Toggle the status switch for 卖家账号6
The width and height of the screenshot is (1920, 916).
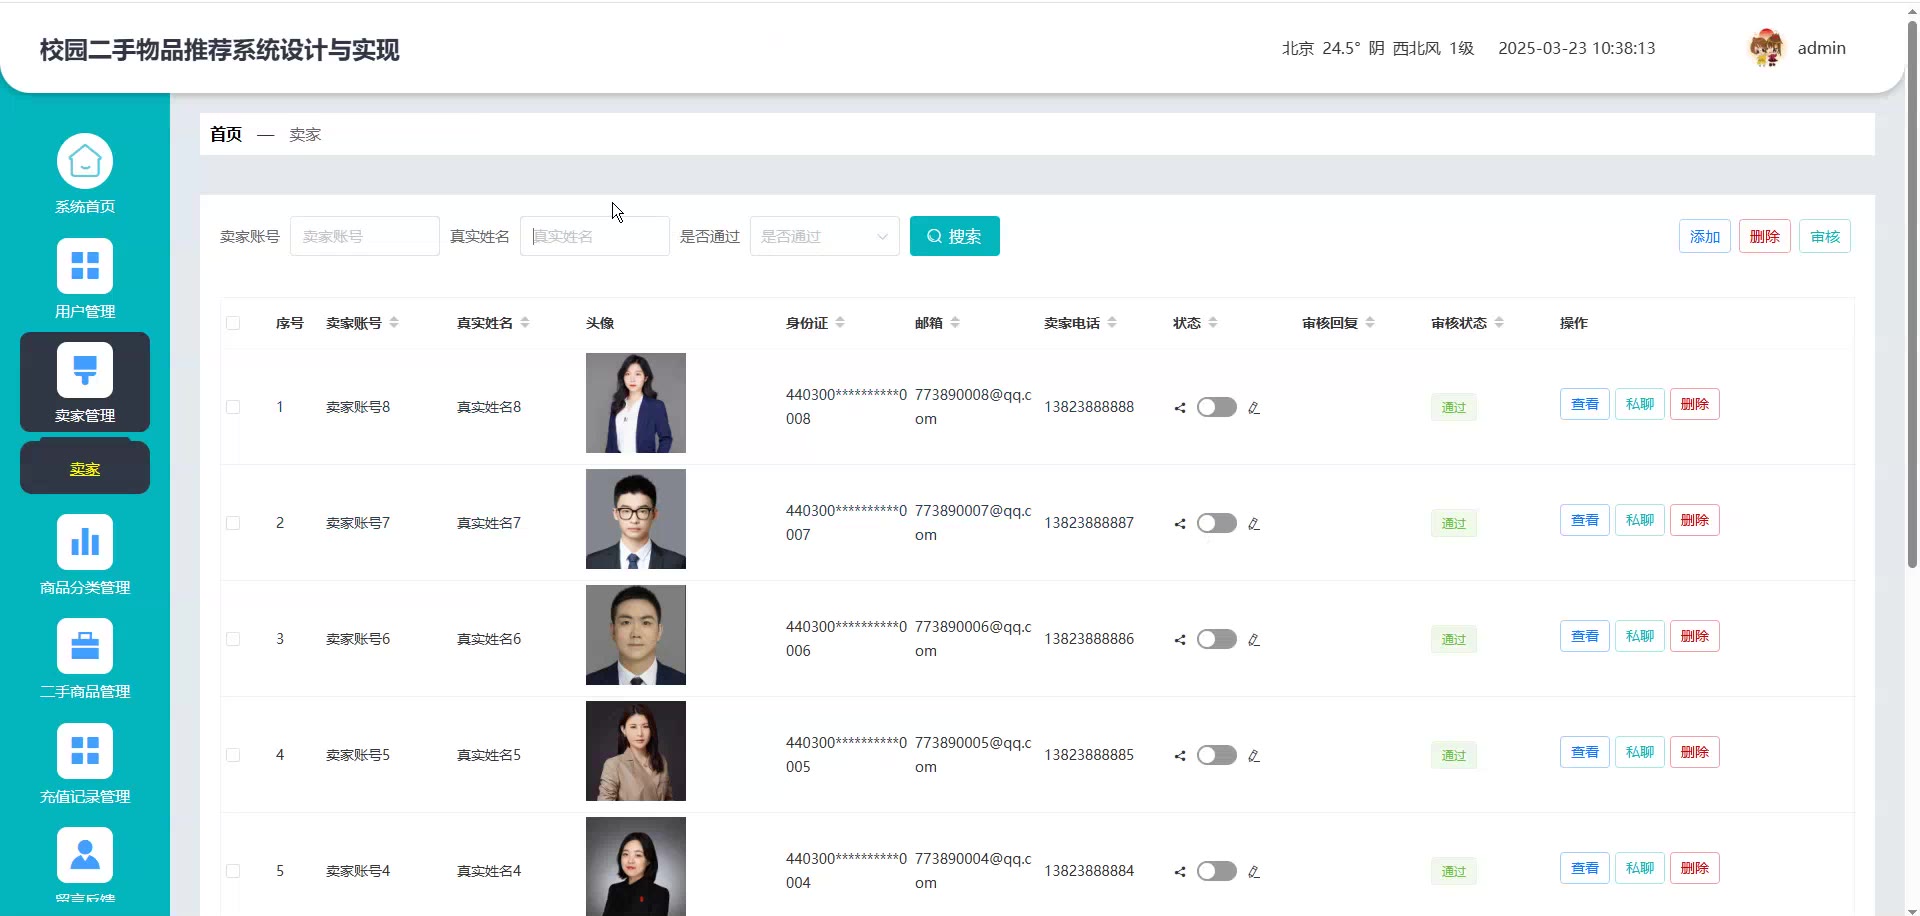(1217, 639)
